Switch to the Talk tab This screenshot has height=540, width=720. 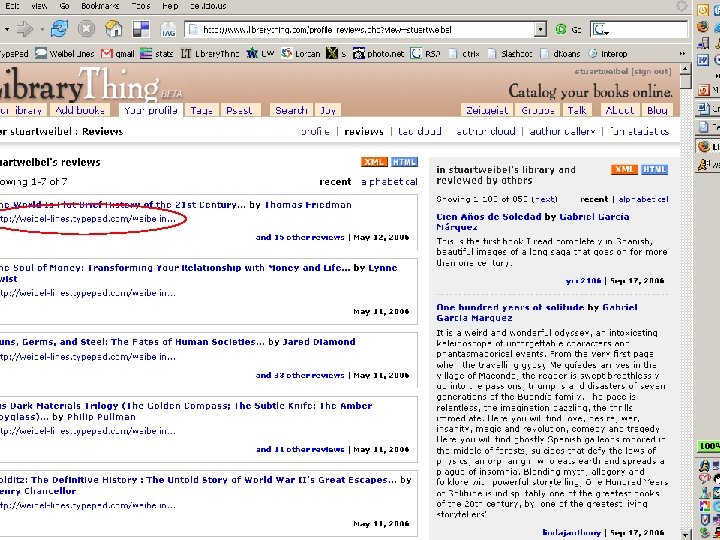(x=577, y=110)
